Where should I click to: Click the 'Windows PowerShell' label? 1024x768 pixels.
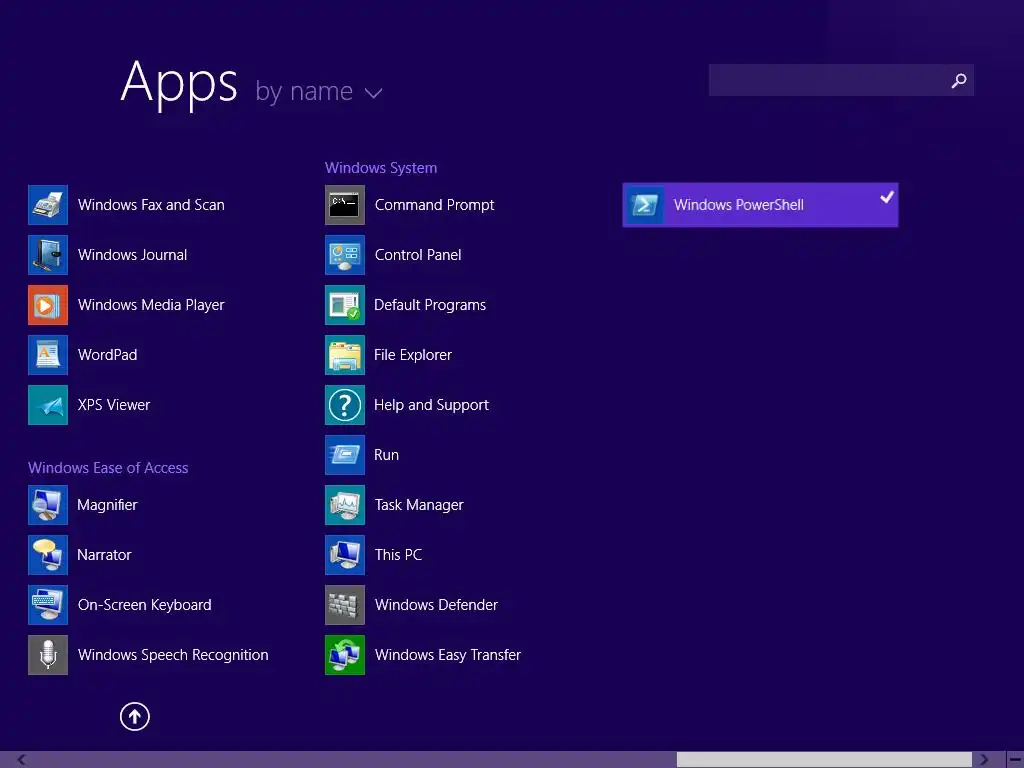(739, 205)
